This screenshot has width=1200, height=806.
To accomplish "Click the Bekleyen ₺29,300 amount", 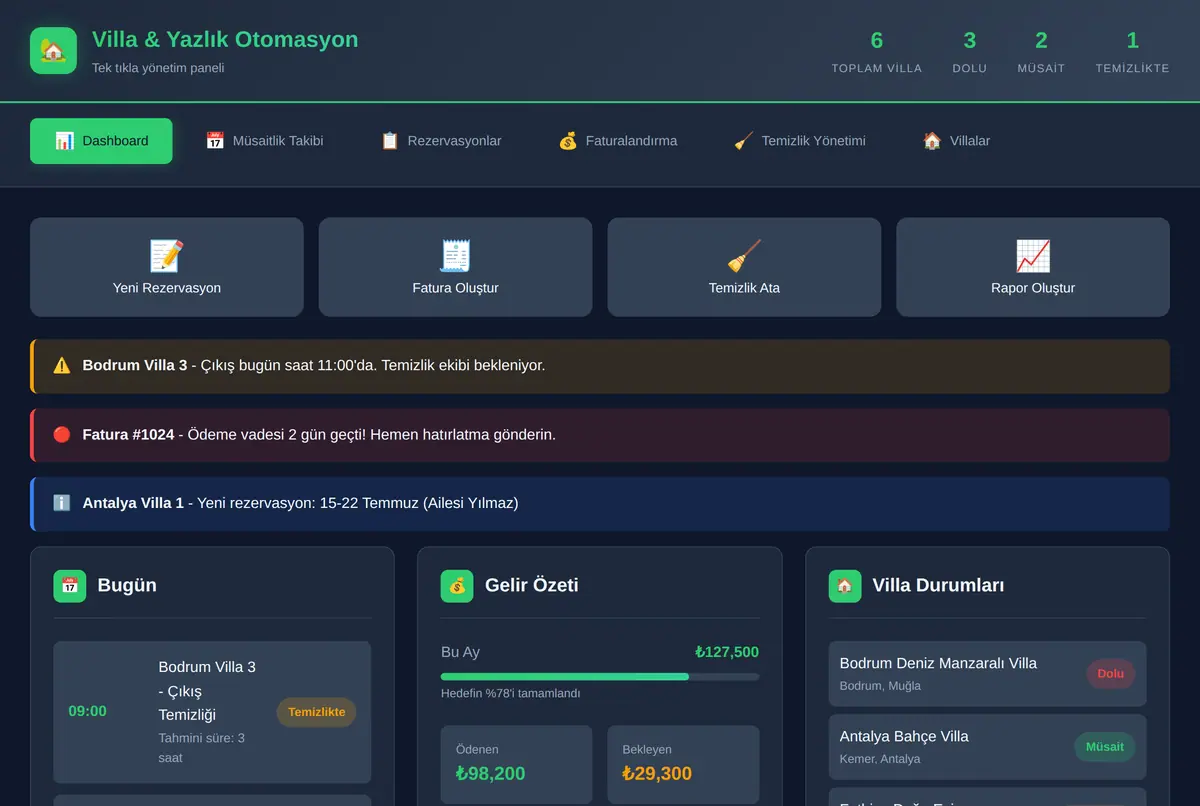I will pos(659,773).
